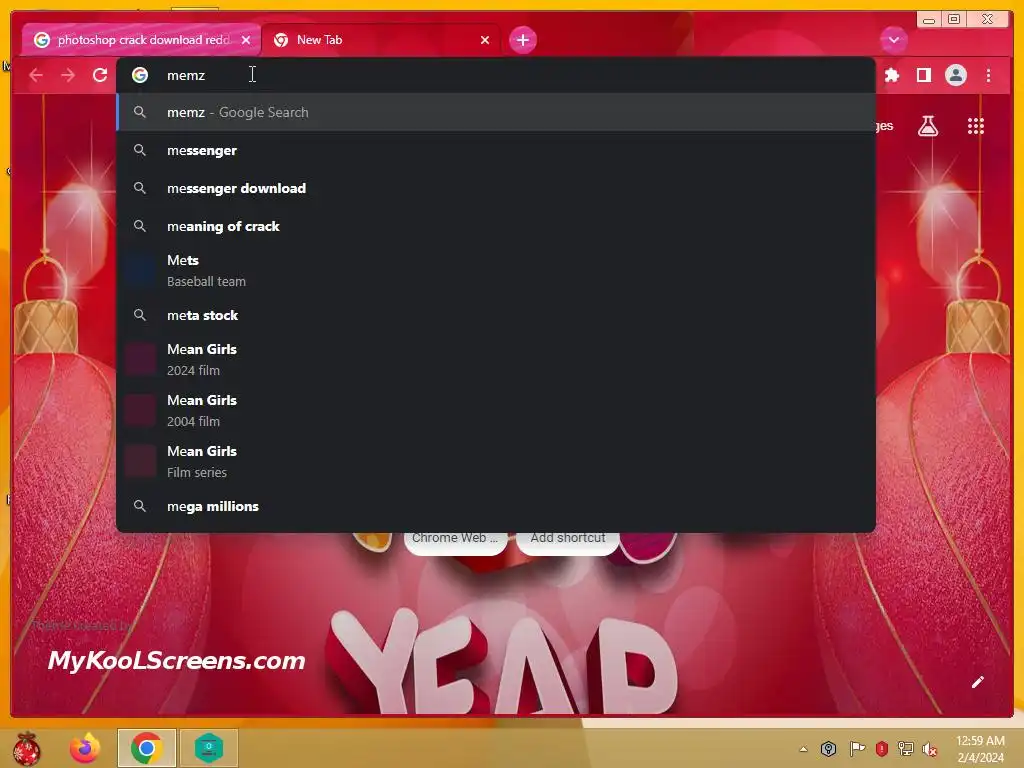Viewport: 1024px width, 768px height.
Task: Open the profile avatar icon
Action: pos(955,76)
